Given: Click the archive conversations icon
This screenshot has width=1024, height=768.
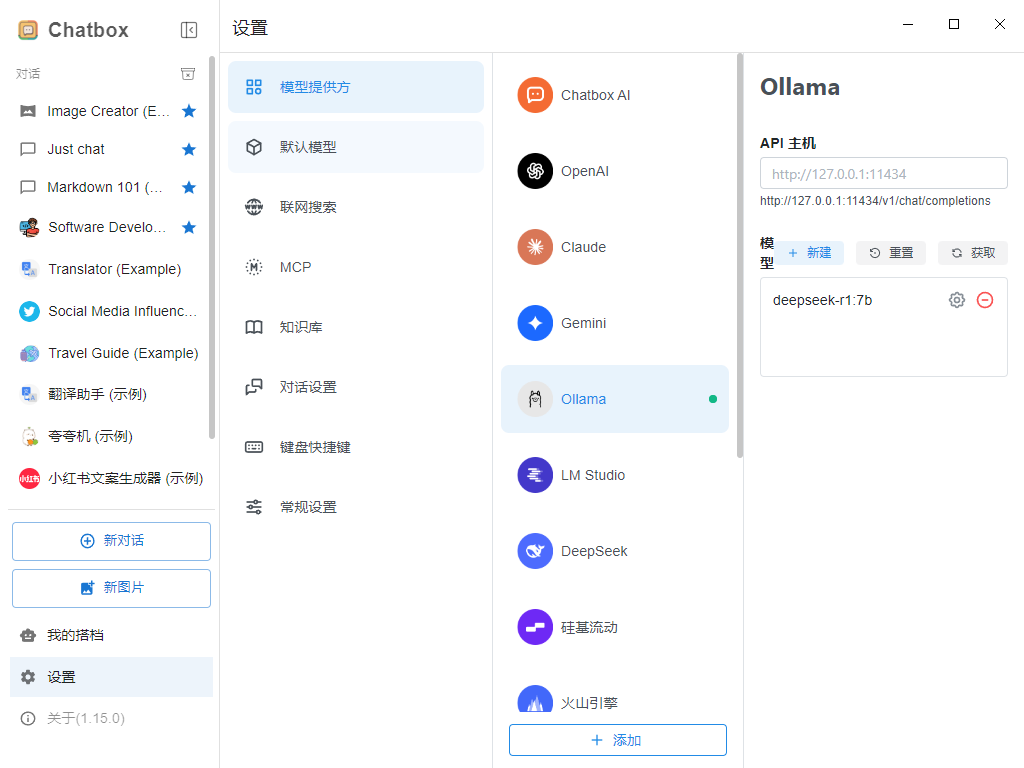Looking at the screenshot, I should pyautogui.click(x=187, y=74).
